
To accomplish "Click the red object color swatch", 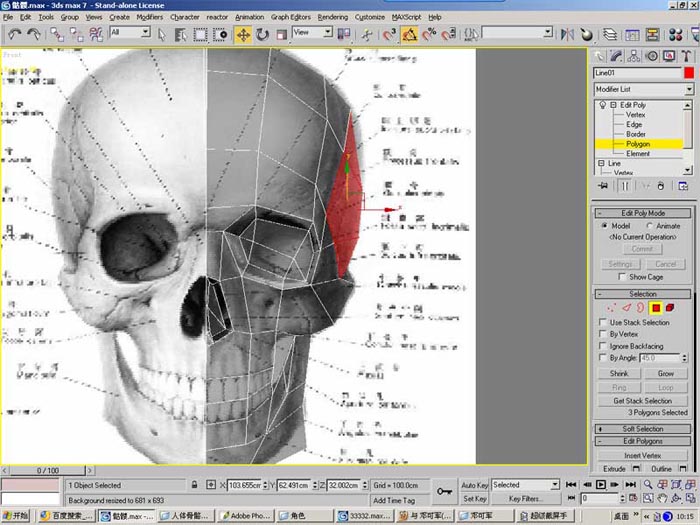I will (x=689, y=73).
